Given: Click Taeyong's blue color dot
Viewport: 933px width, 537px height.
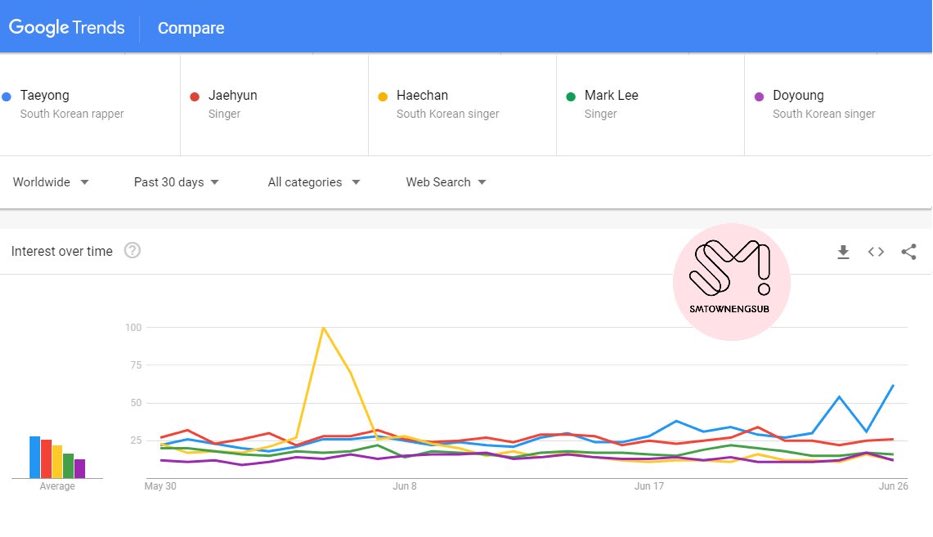Looking at the screenshot, I should (7, 96).
